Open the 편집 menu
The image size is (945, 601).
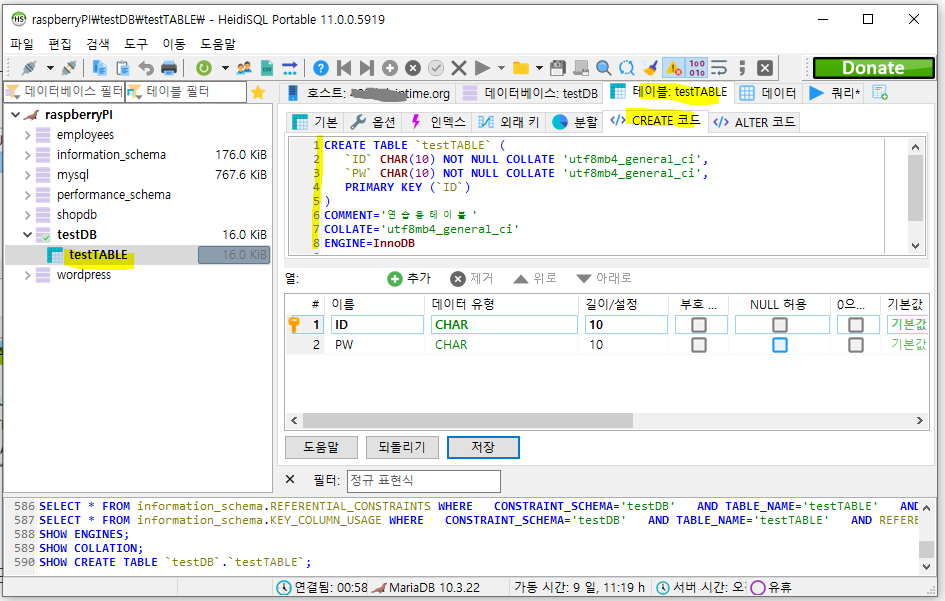pyautogui.click(x=60, y=44)
